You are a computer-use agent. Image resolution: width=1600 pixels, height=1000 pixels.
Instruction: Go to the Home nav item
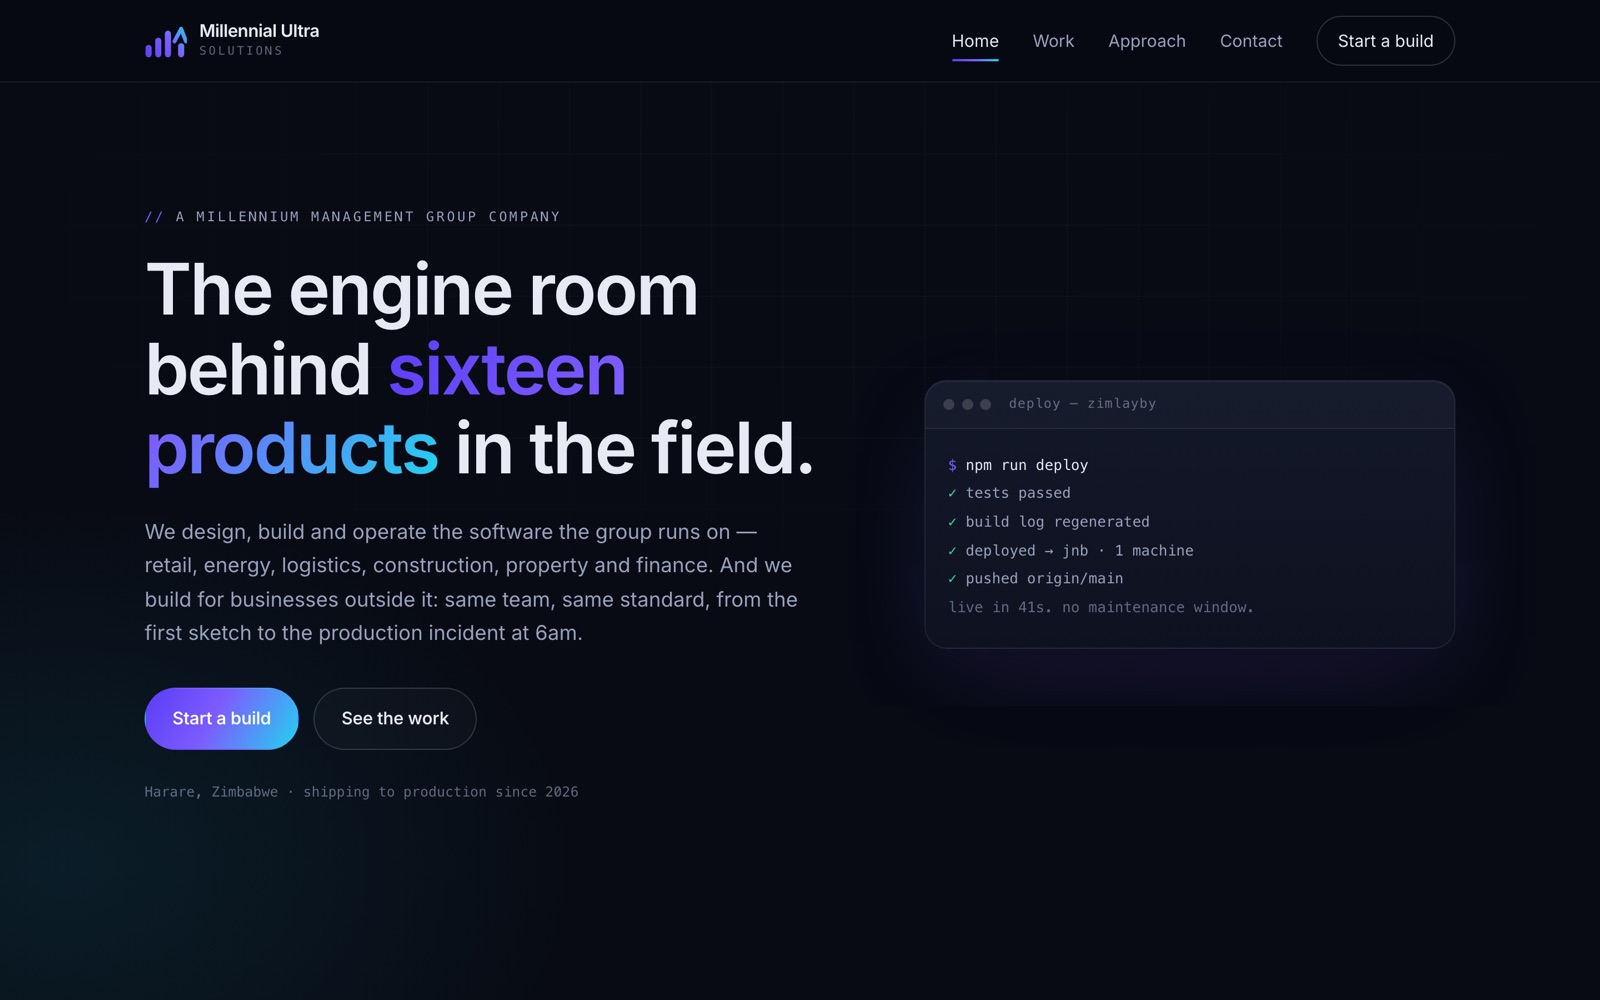coord(975,41)
